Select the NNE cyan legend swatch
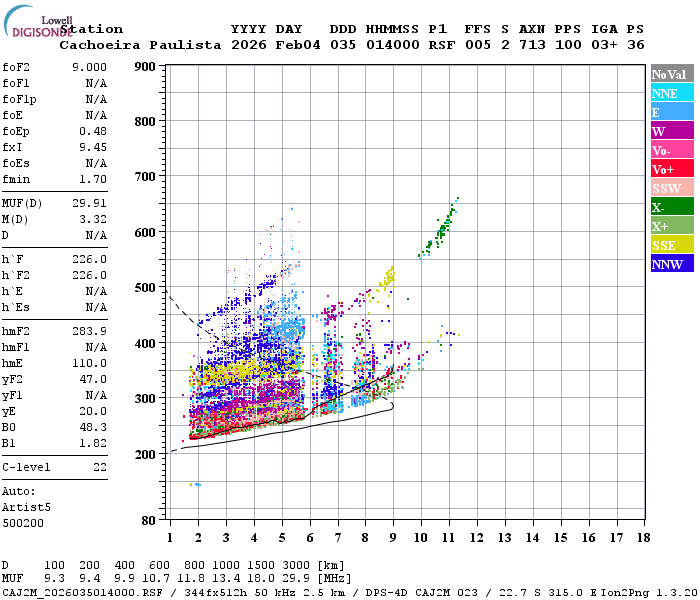This screenshot has width=700, height=600. pyautogui.click(x=672, y=93)
